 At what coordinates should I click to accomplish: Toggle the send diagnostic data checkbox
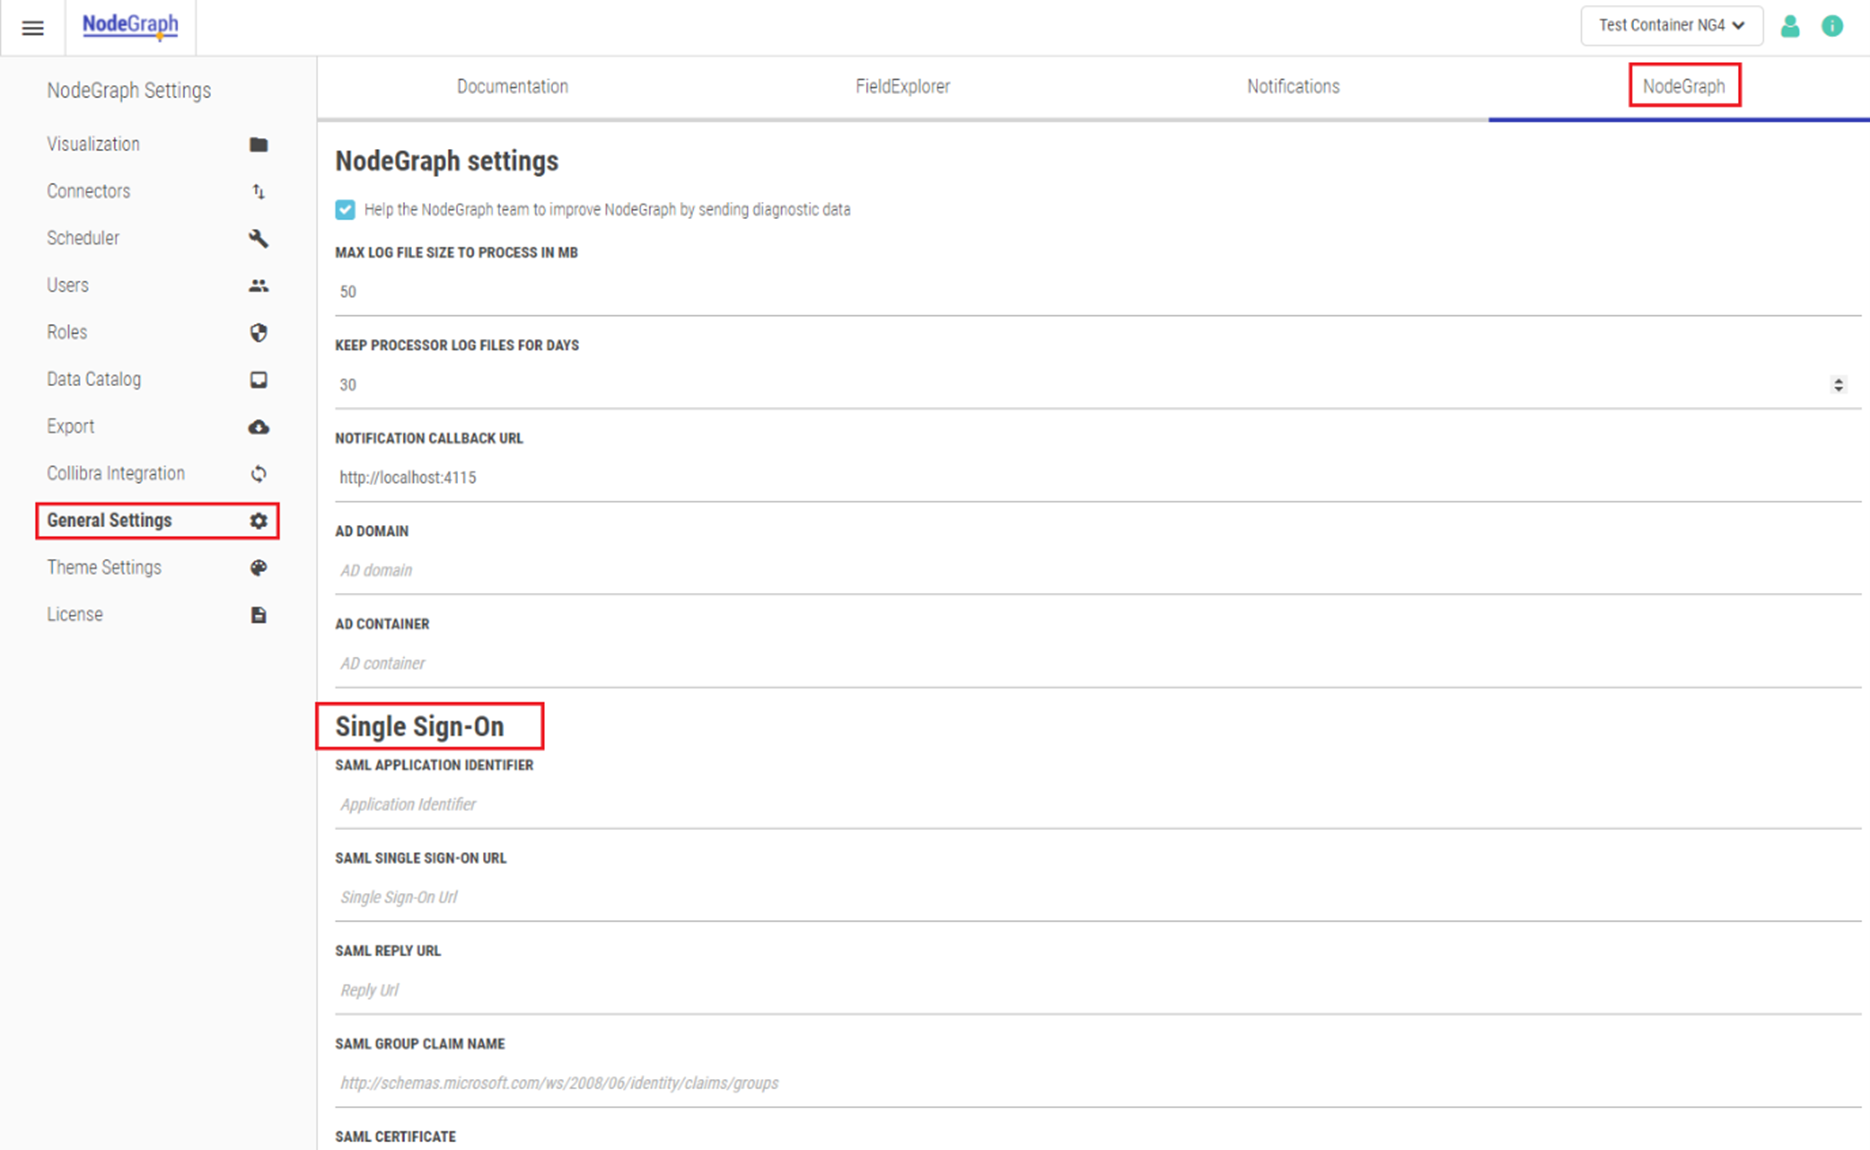click(345, 209)
